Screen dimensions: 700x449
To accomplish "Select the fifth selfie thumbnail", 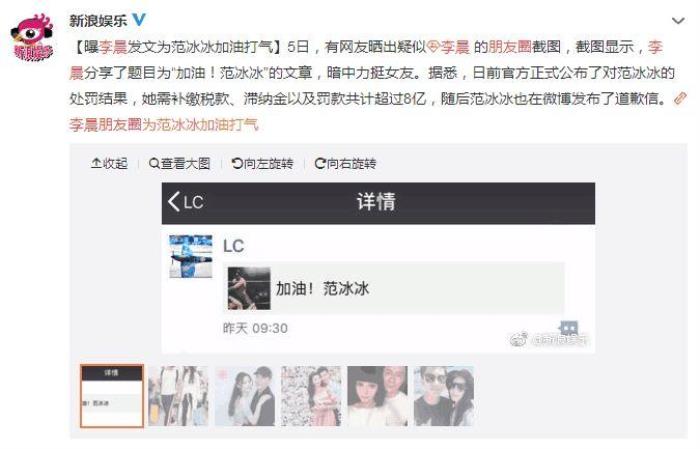I will (x=377, y=396).
